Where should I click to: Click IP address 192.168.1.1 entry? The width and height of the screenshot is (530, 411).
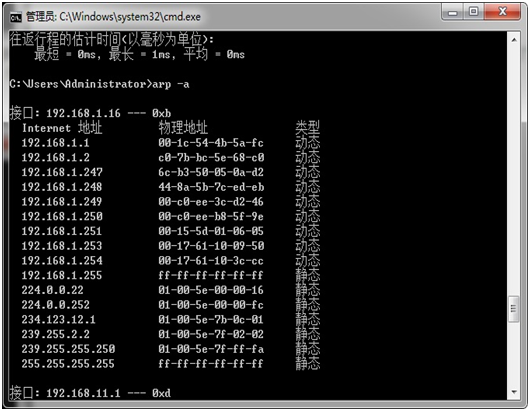(55, 143)
